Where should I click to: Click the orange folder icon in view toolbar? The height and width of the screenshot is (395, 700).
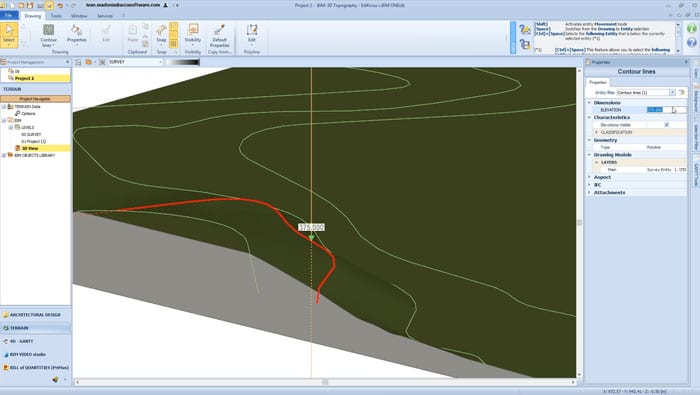88,62
